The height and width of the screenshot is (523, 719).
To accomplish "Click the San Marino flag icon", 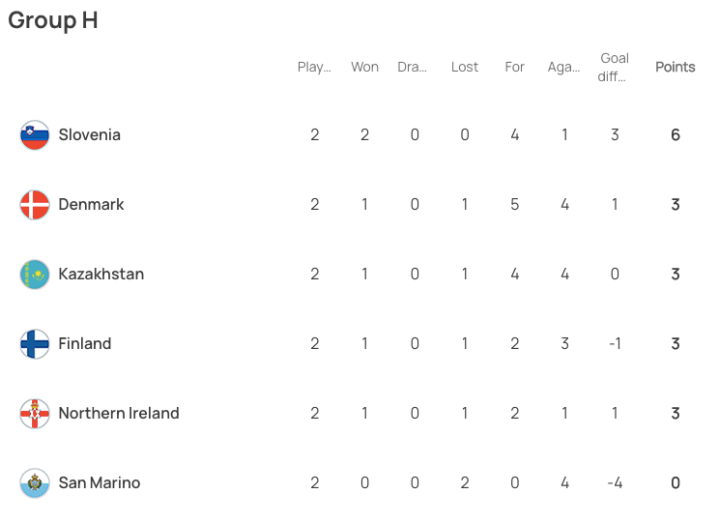I will tap(35, 483).
